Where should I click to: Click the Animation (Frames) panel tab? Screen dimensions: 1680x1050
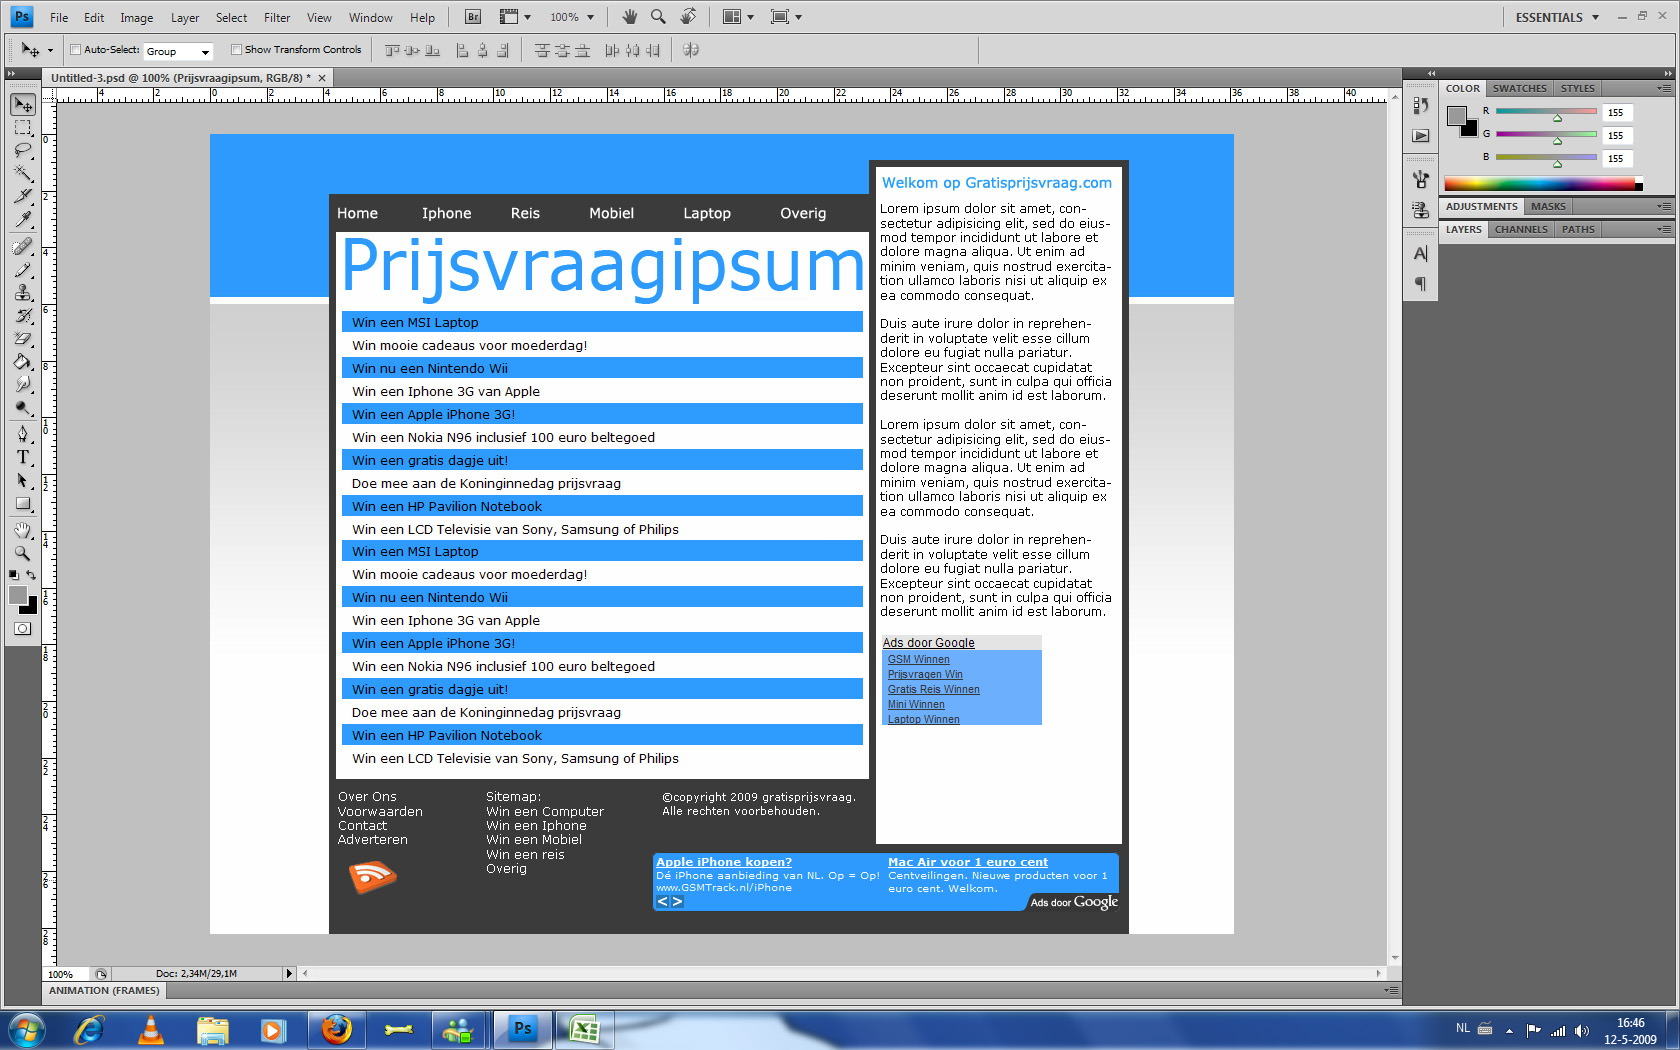(x=104, y=991)
